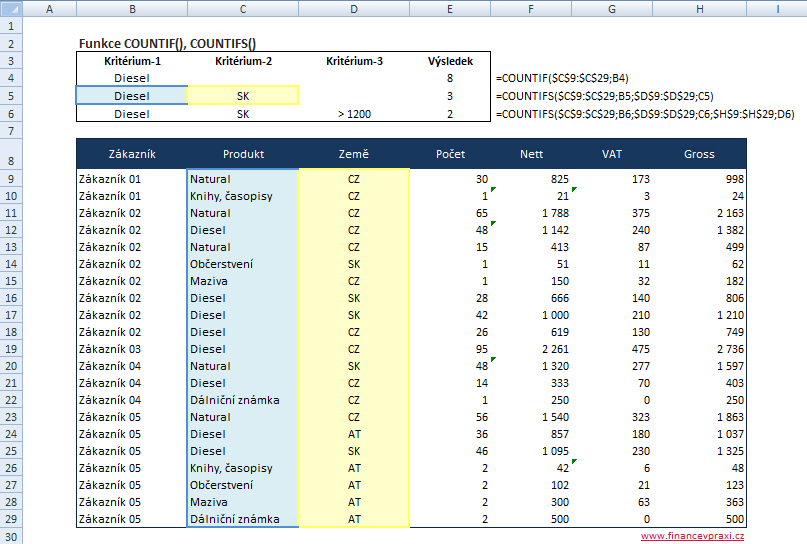Select the '> 1200' criterion cell
The image size is (807, 544).
click(354, 114)
